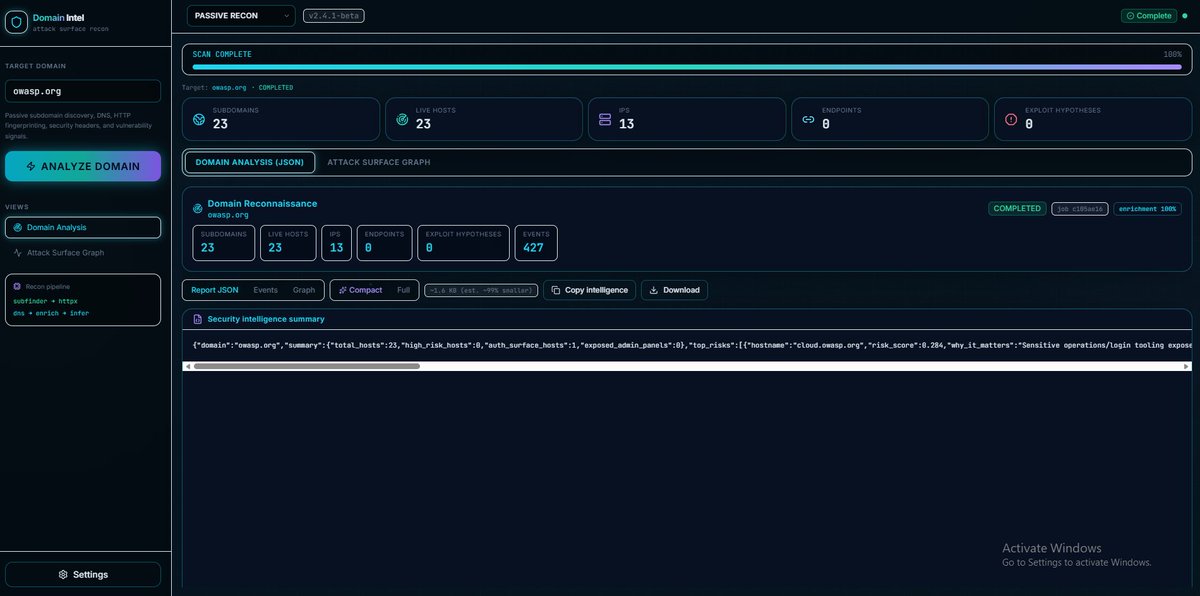
Task: Select the Report JSON sub-tab
Action: [x=215, y=290]
